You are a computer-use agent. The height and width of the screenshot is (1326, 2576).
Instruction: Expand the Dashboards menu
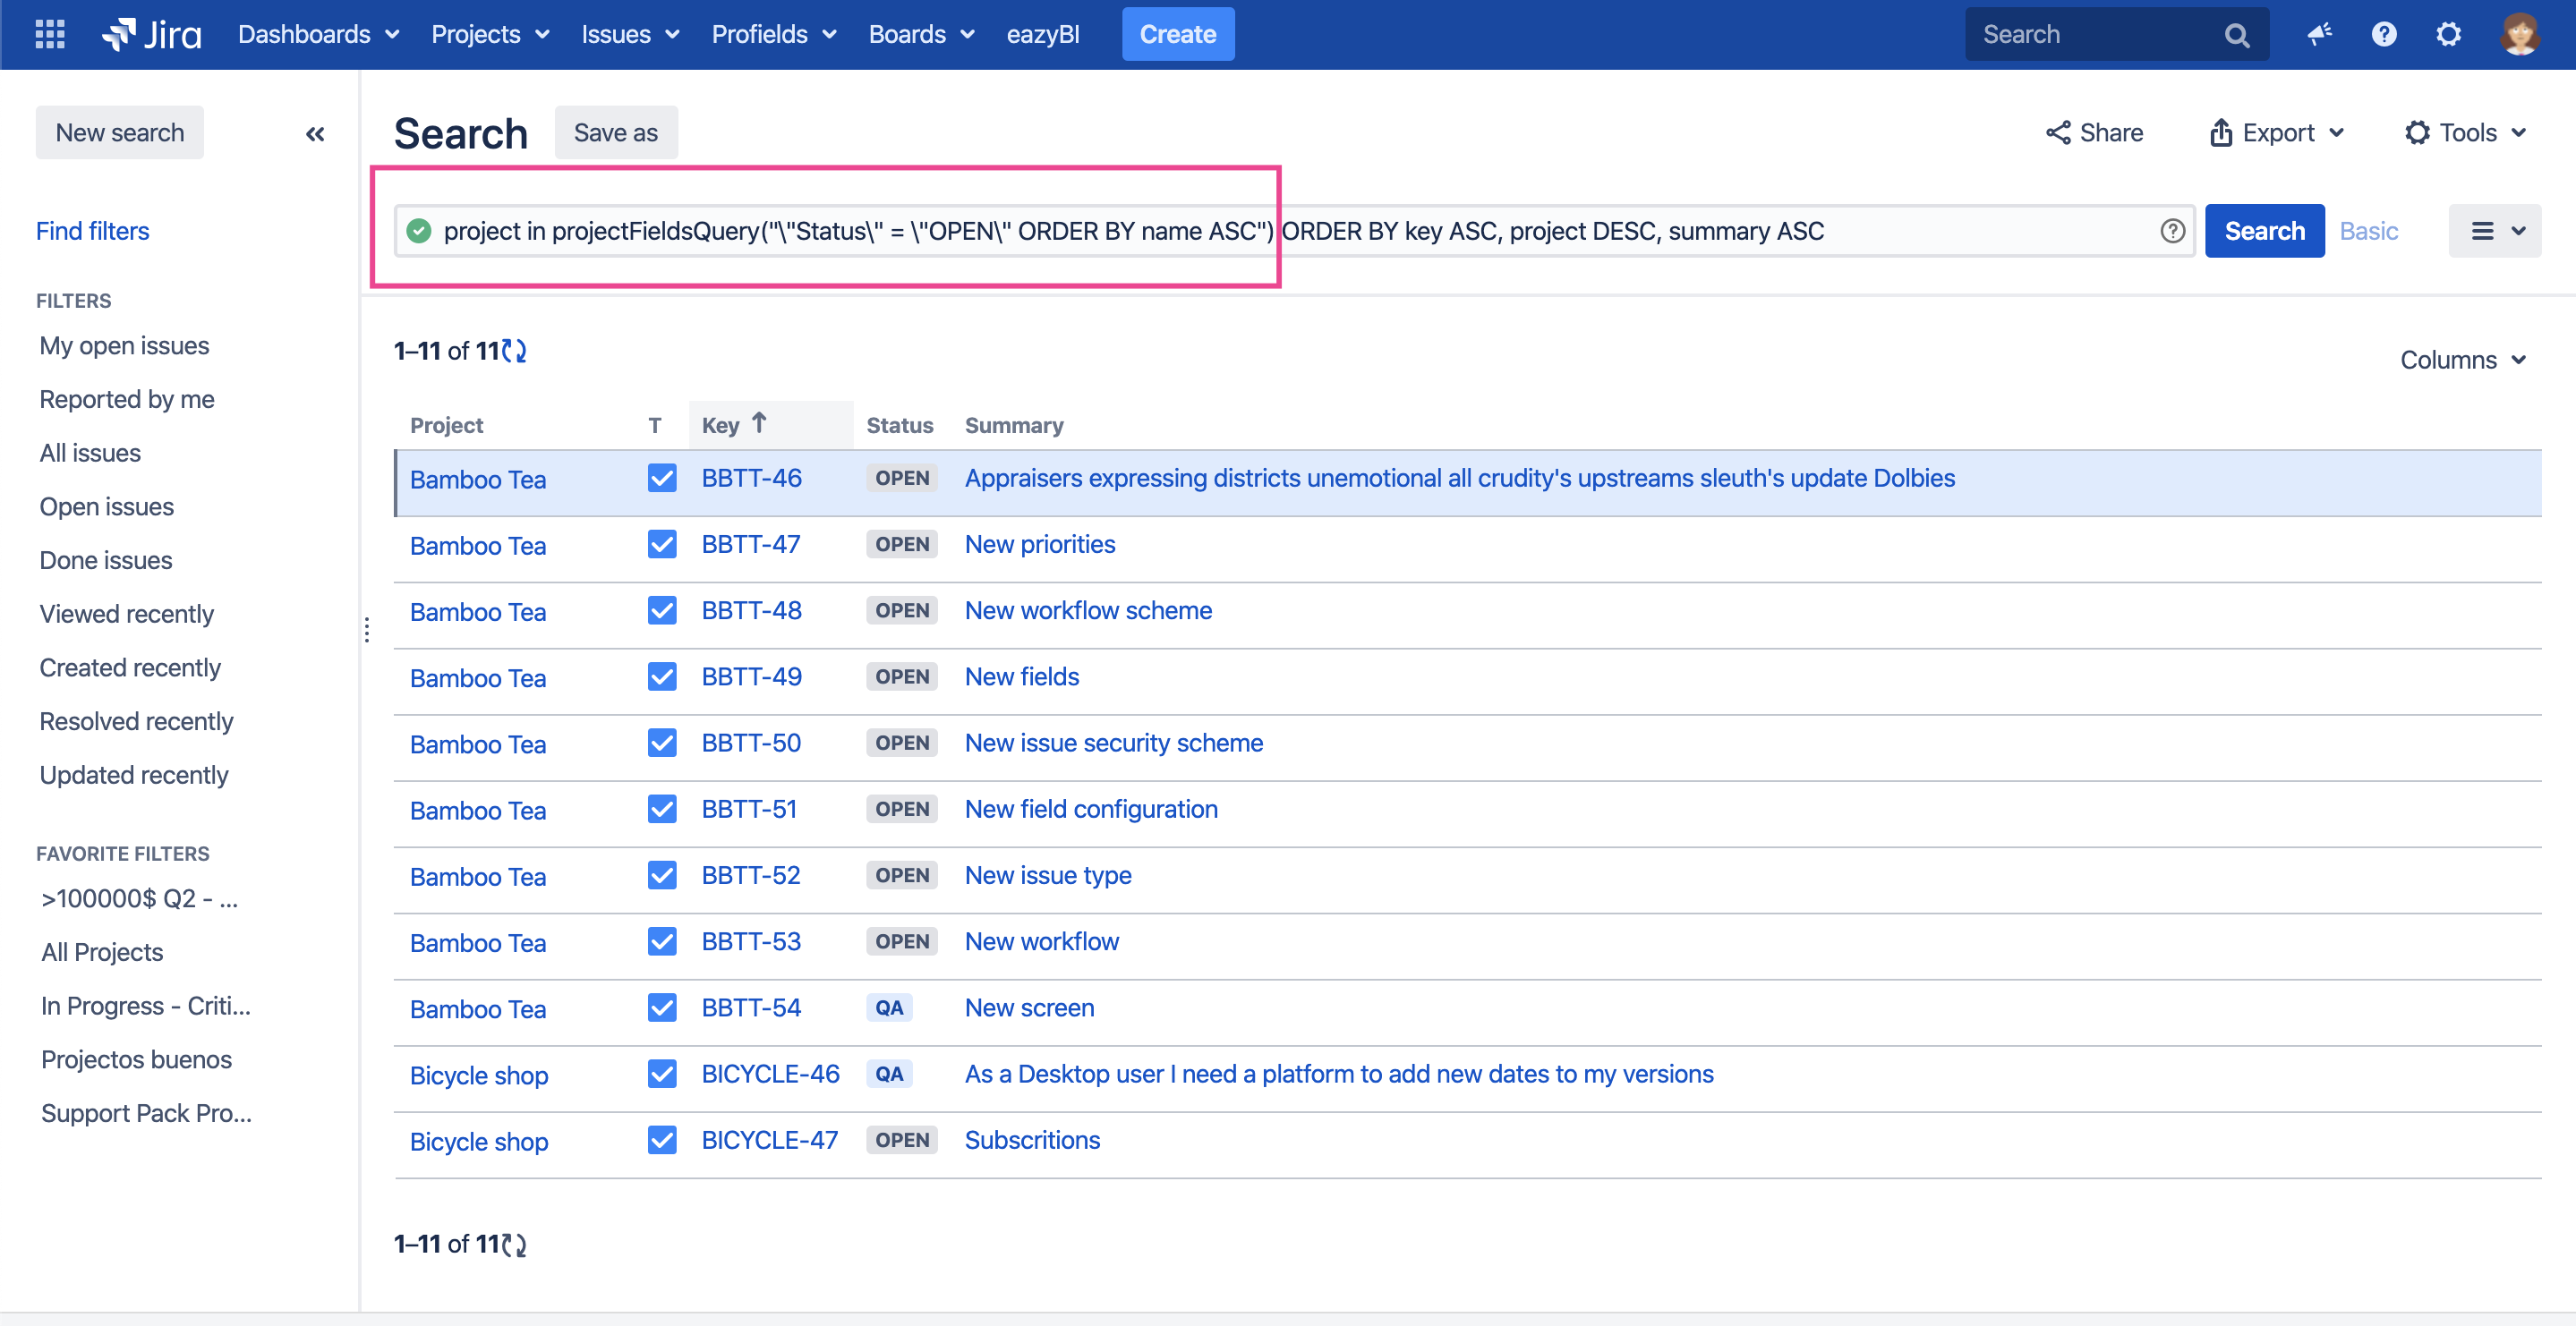[318, 34]
